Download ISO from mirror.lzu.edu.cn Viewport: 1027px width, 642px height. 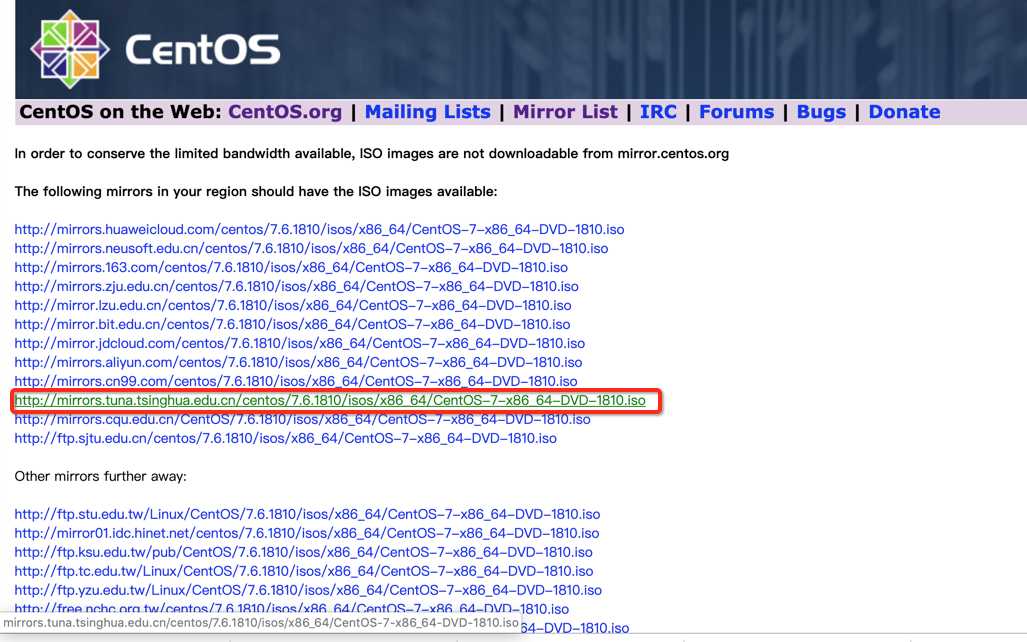pyautogui.click(x=293, y=305)
